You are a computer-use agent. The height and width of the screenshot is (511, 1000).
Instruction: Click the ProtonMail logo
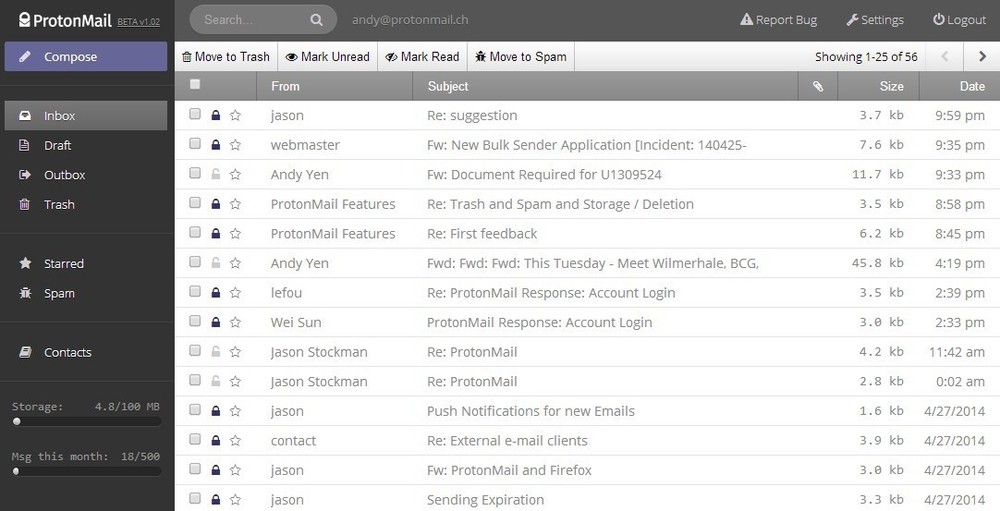pyautogui.click(x=64, y=19)
